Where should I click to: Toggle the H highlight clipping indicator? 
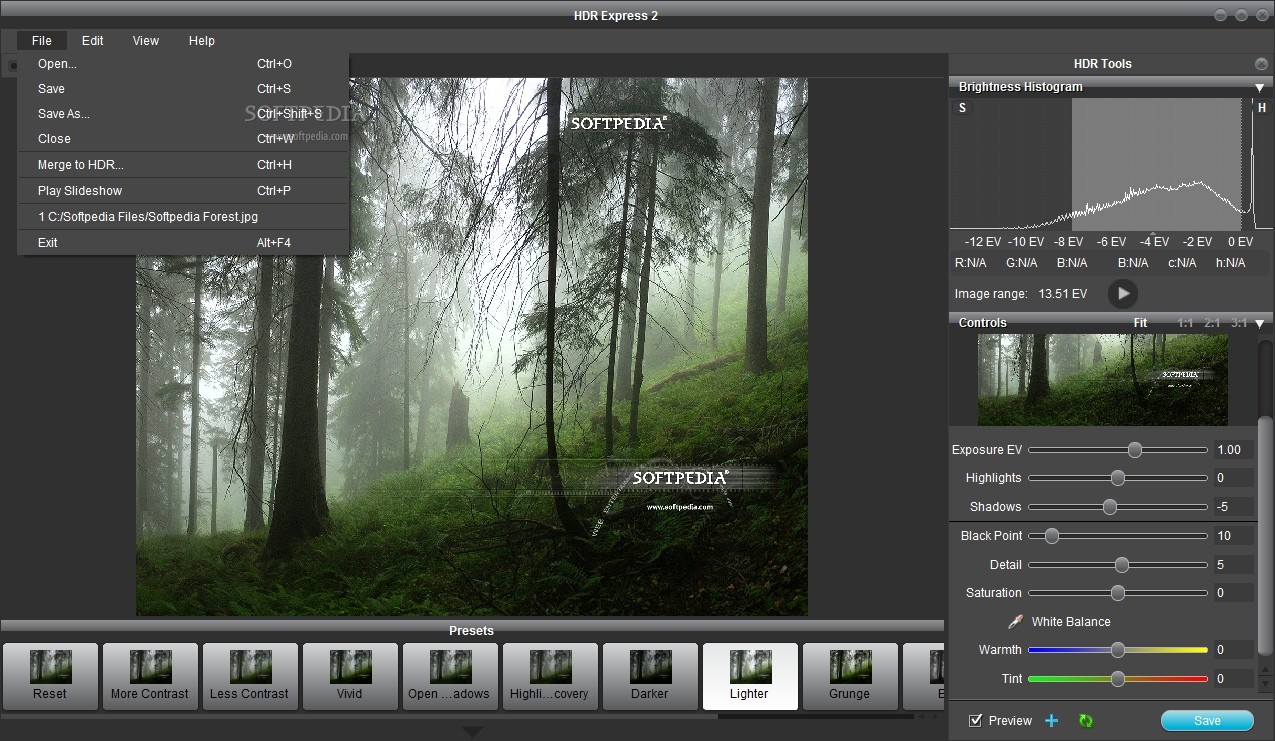(1261, 108)
